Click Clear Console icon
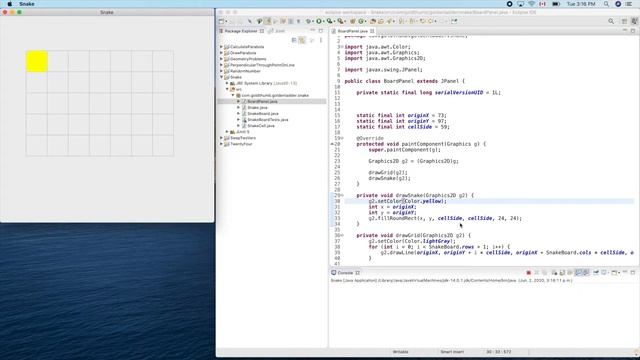The image size is (640, 360). tap(555, 273)
